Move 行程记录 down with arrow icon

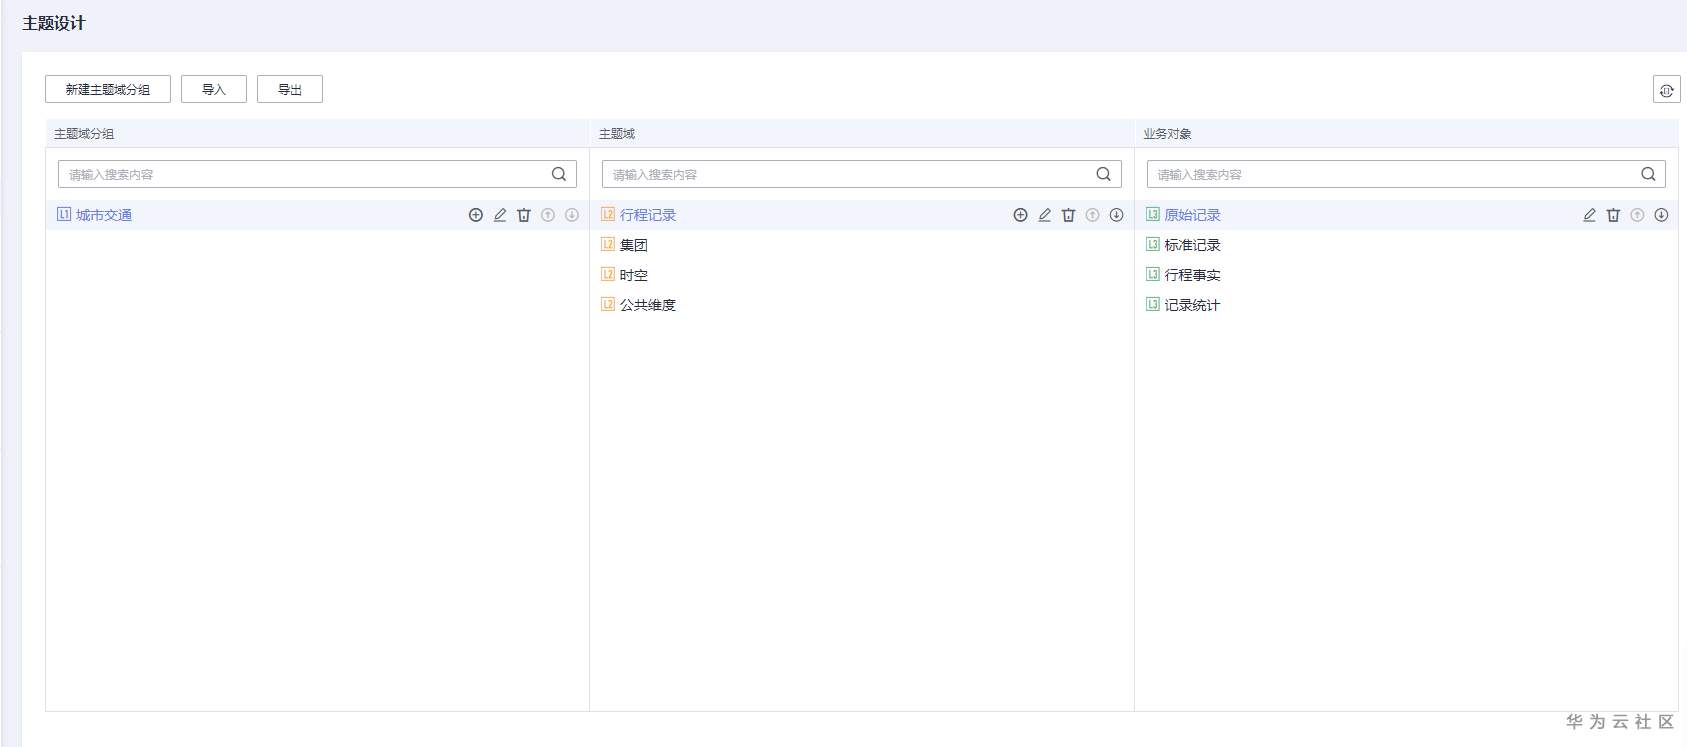click(1117, 215)
